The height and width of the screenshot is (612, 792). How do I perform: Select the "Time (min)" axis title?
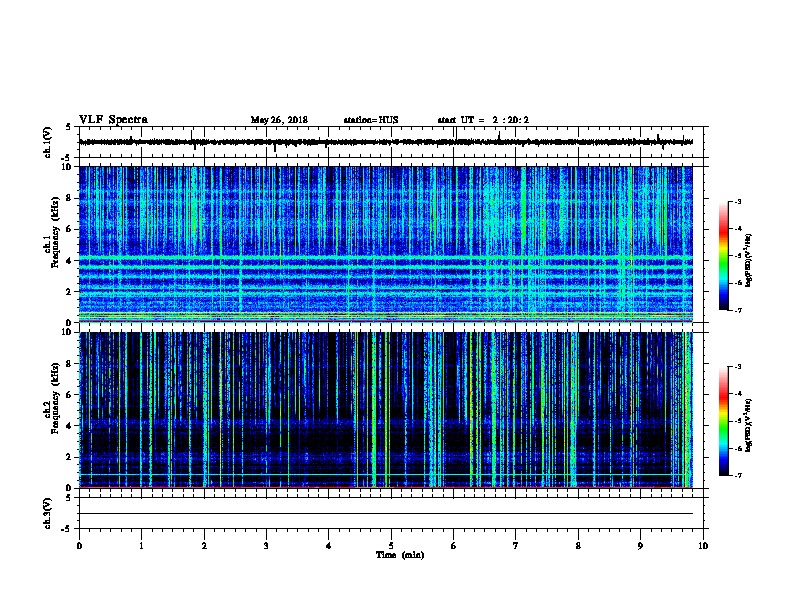[400, 555]
